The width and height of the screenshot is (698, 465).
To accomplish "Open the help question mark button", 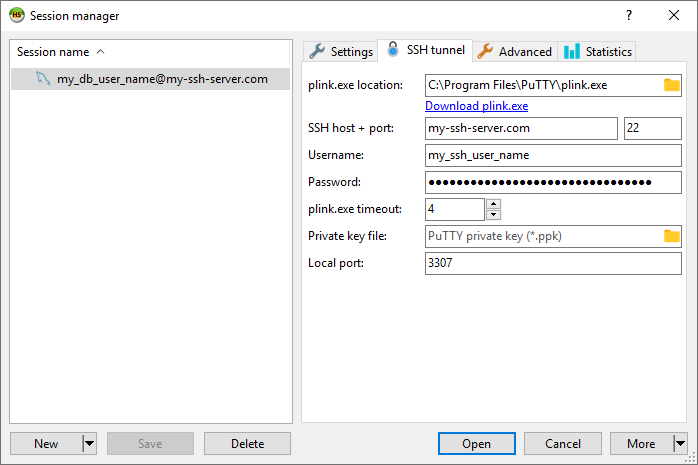I will (629, 16).
